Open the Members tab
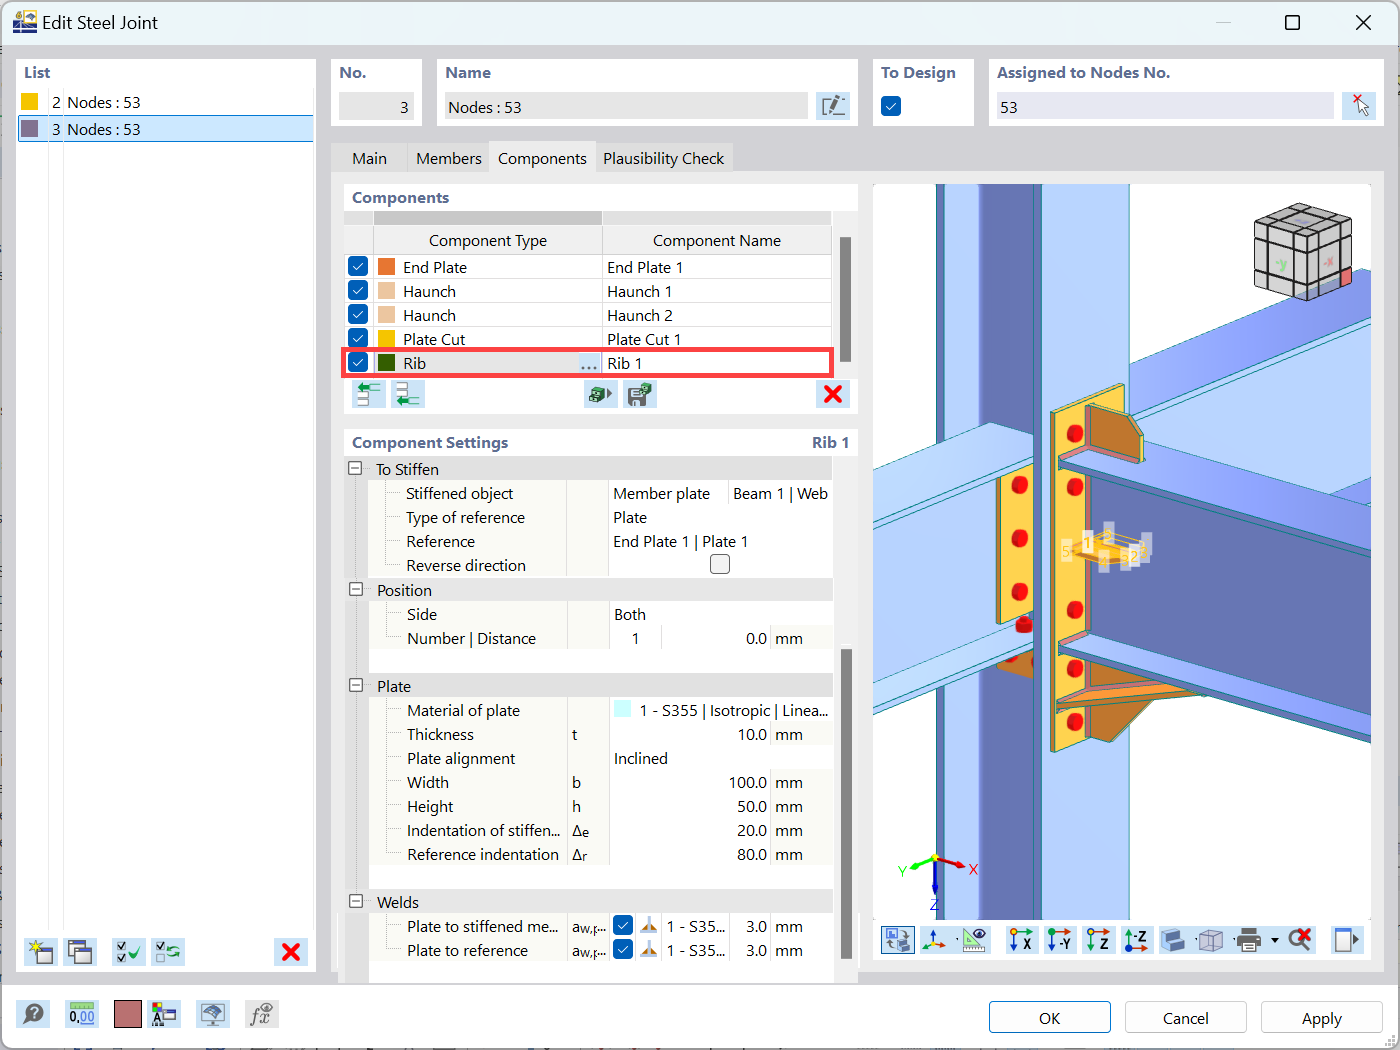 pyautogui.click(x=448, y=158)
